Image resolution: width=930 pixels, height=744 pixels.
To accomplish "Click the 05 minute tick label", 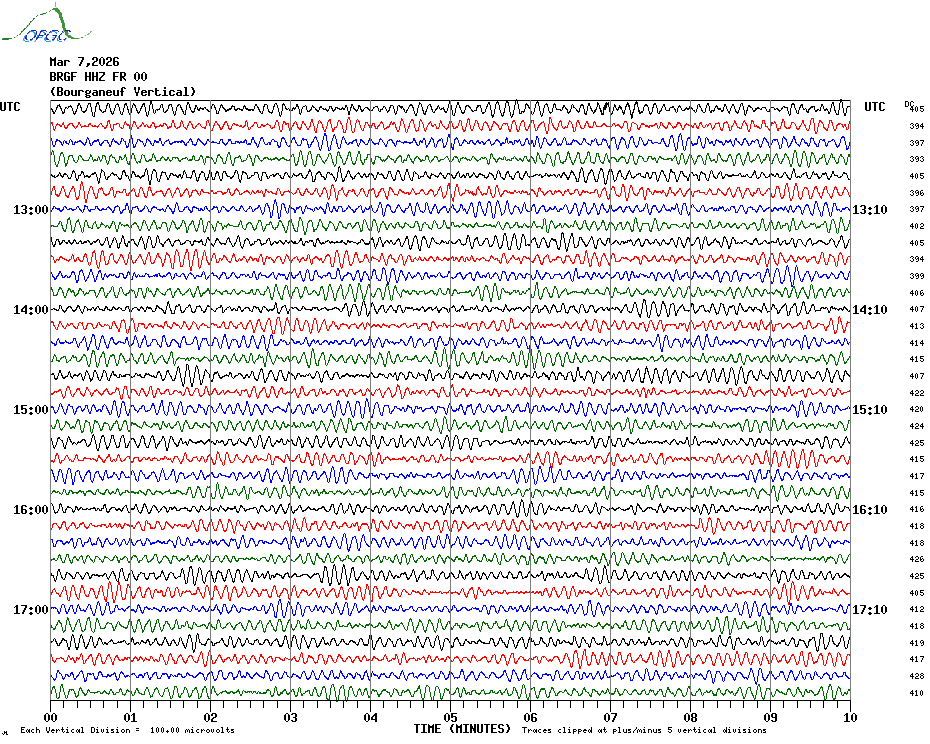I will point(450,717).
